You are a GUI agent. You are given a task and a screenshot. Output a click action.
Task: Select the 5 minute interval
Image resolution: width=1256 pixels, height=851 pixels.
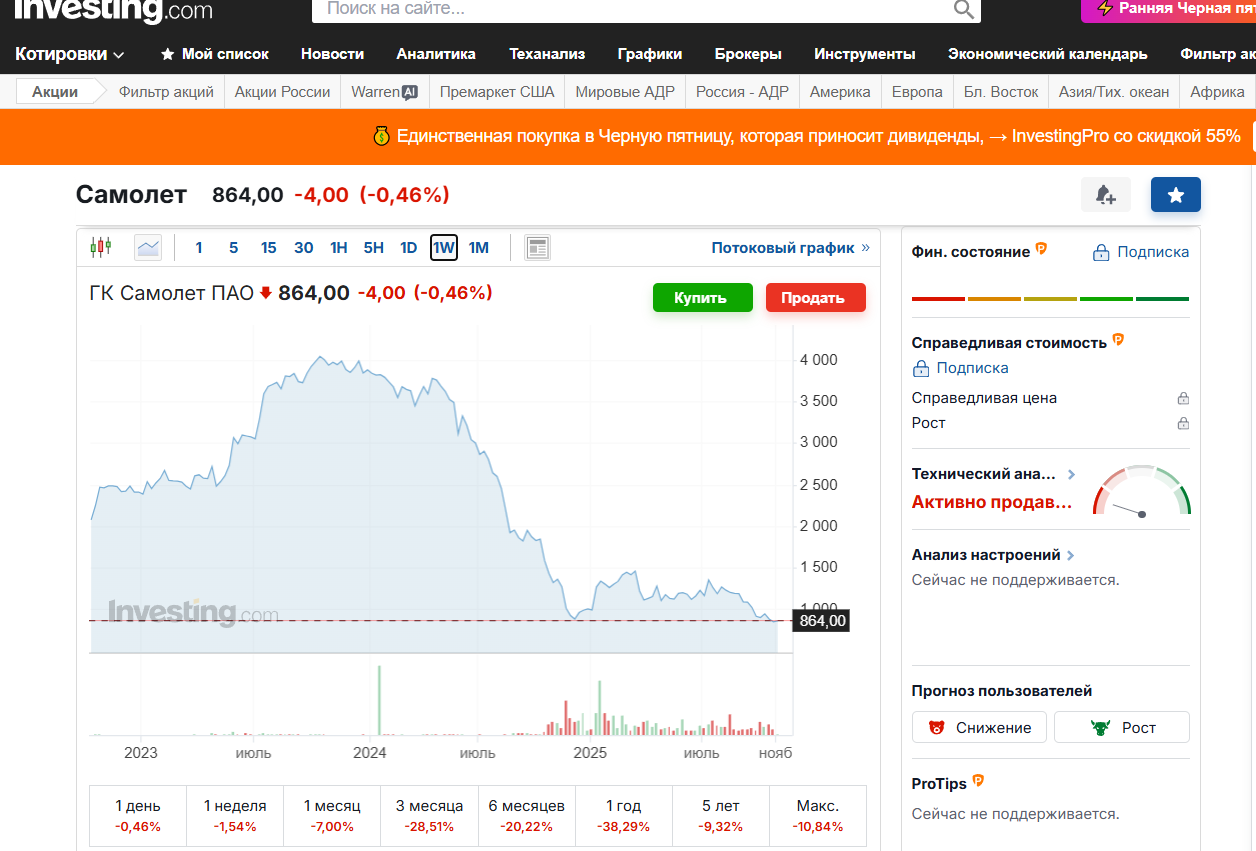tap(233, 247)
